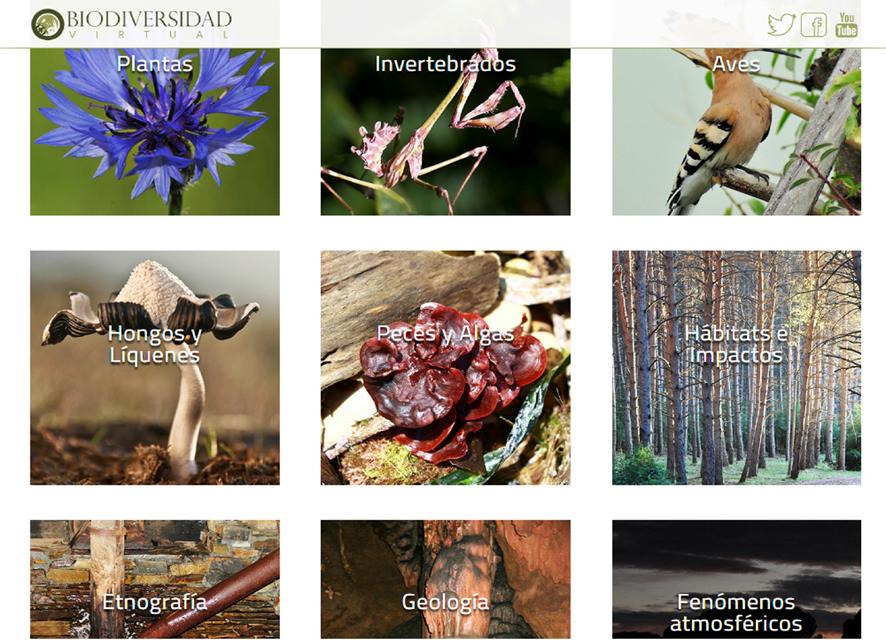The width and height of the screenshot is (886, 640).
Task: Click the Invertebrados label text
Action: (445, 64)
